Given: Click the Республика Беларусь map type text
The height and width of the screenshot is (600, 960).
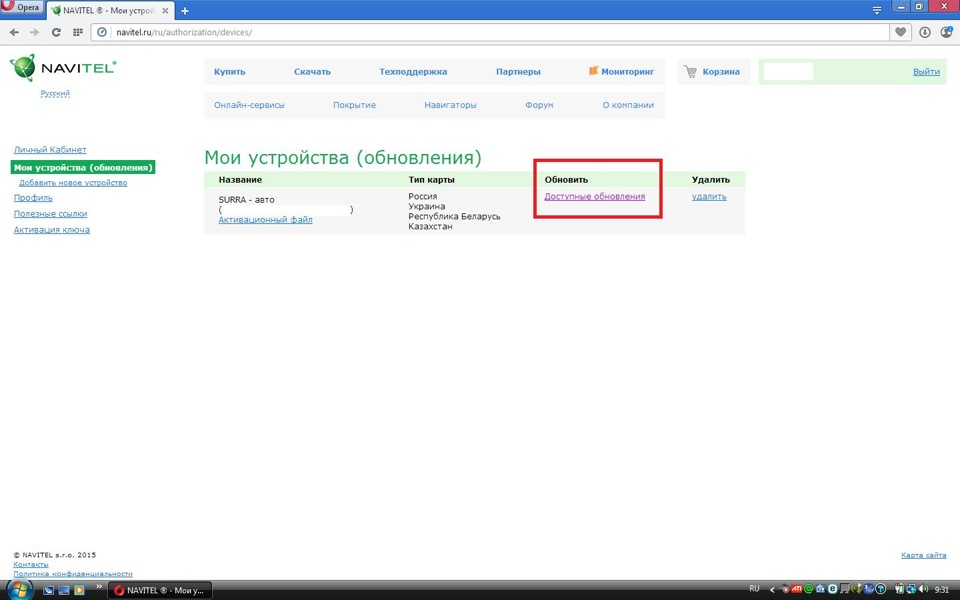Looking at the screenshot, I should (454, 216).
